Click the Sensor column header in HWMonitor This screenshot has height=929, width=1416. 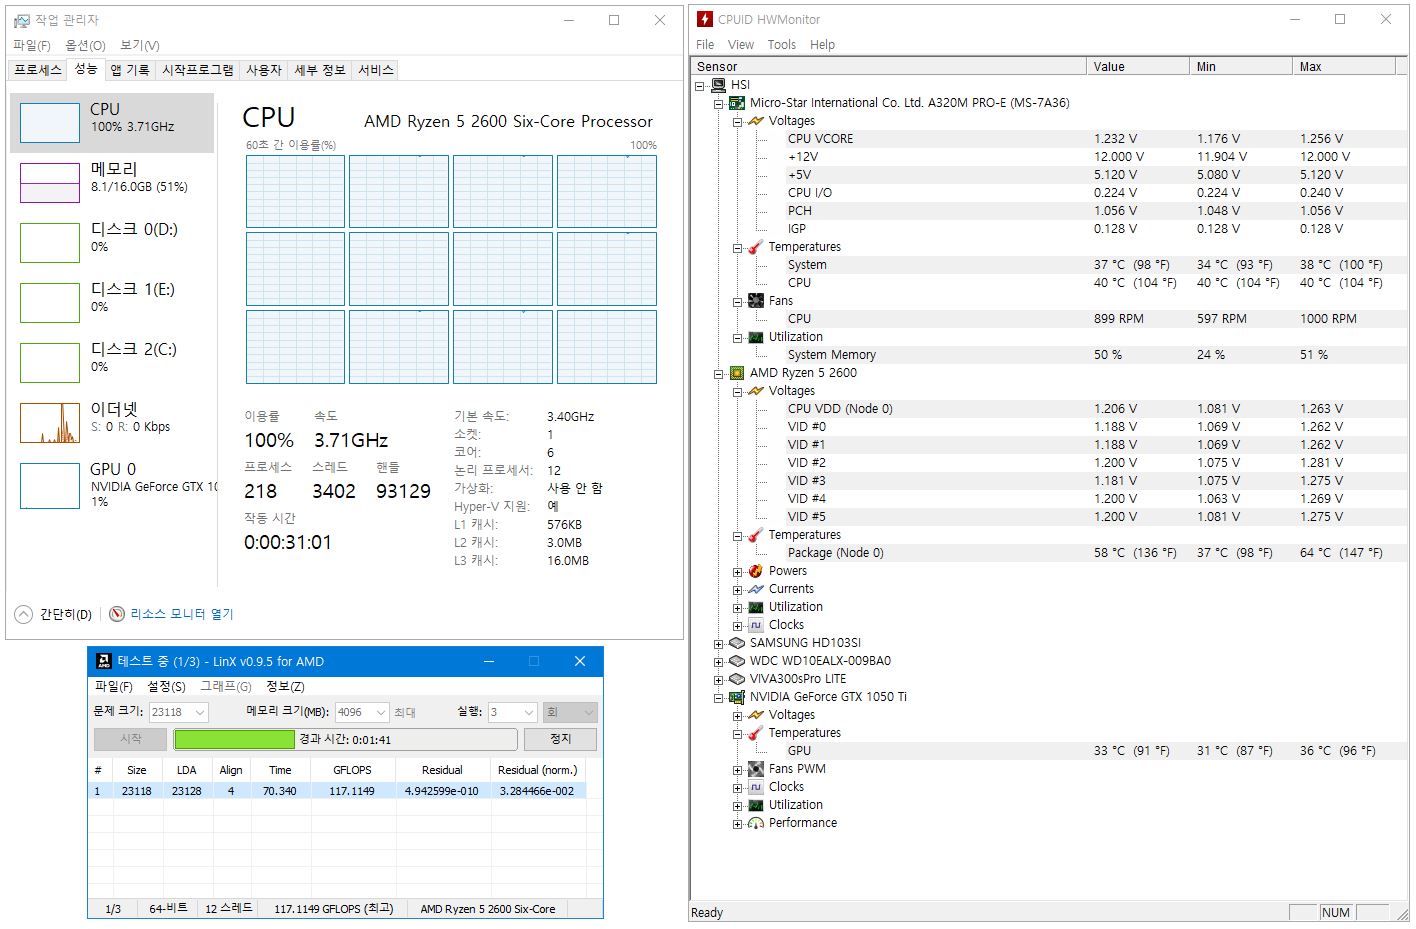[x=889, y=66]
